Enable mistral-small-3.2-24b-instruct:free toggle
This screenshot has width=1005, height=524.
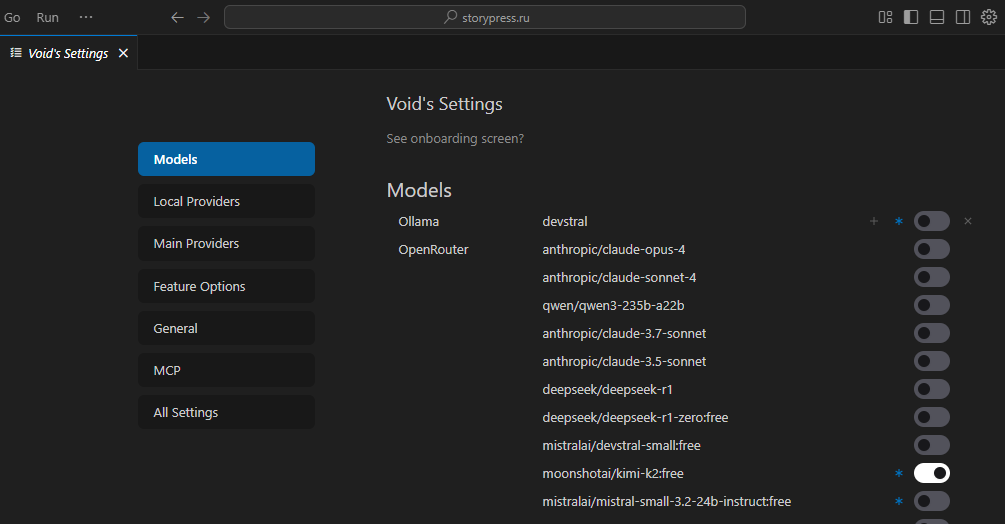(932, 502)
